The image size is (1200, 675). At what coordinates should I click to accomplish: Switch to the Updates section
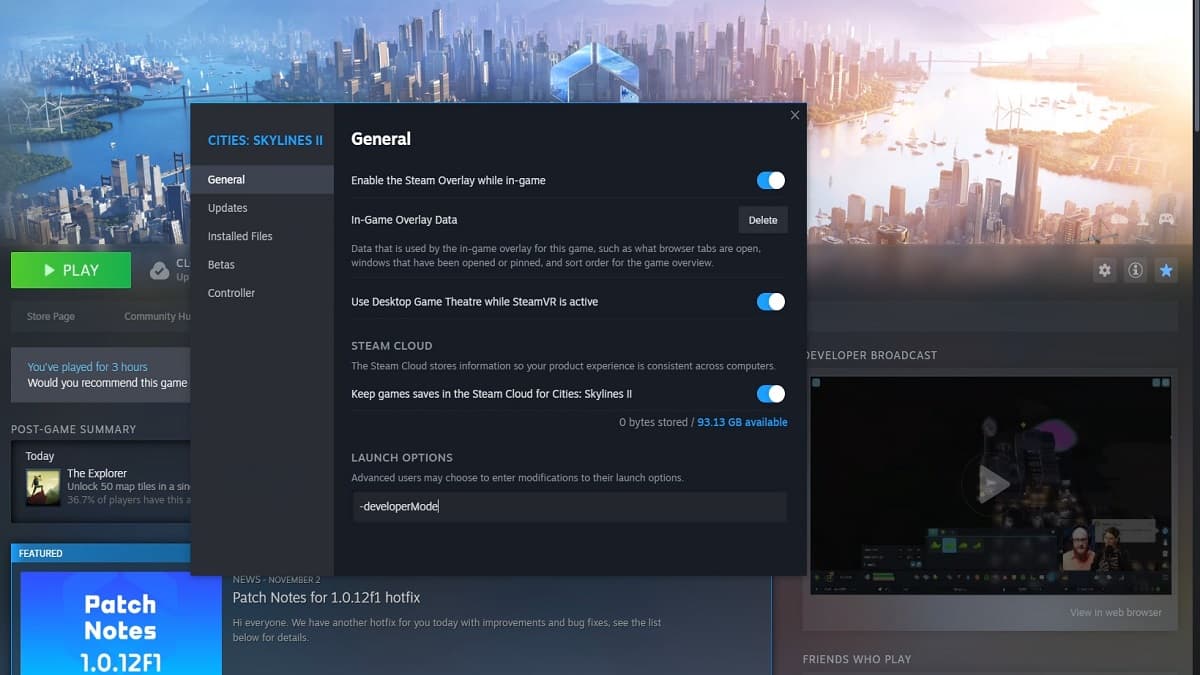[227, 207]
